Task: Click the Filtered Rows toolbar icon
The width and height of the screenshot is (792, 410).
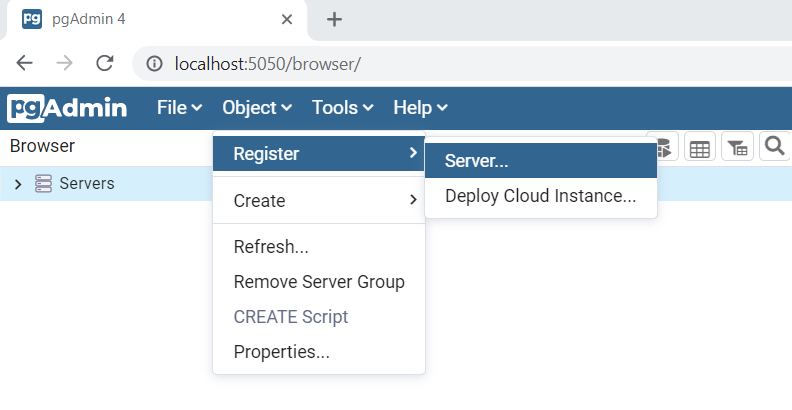Action: coord(737,146)
